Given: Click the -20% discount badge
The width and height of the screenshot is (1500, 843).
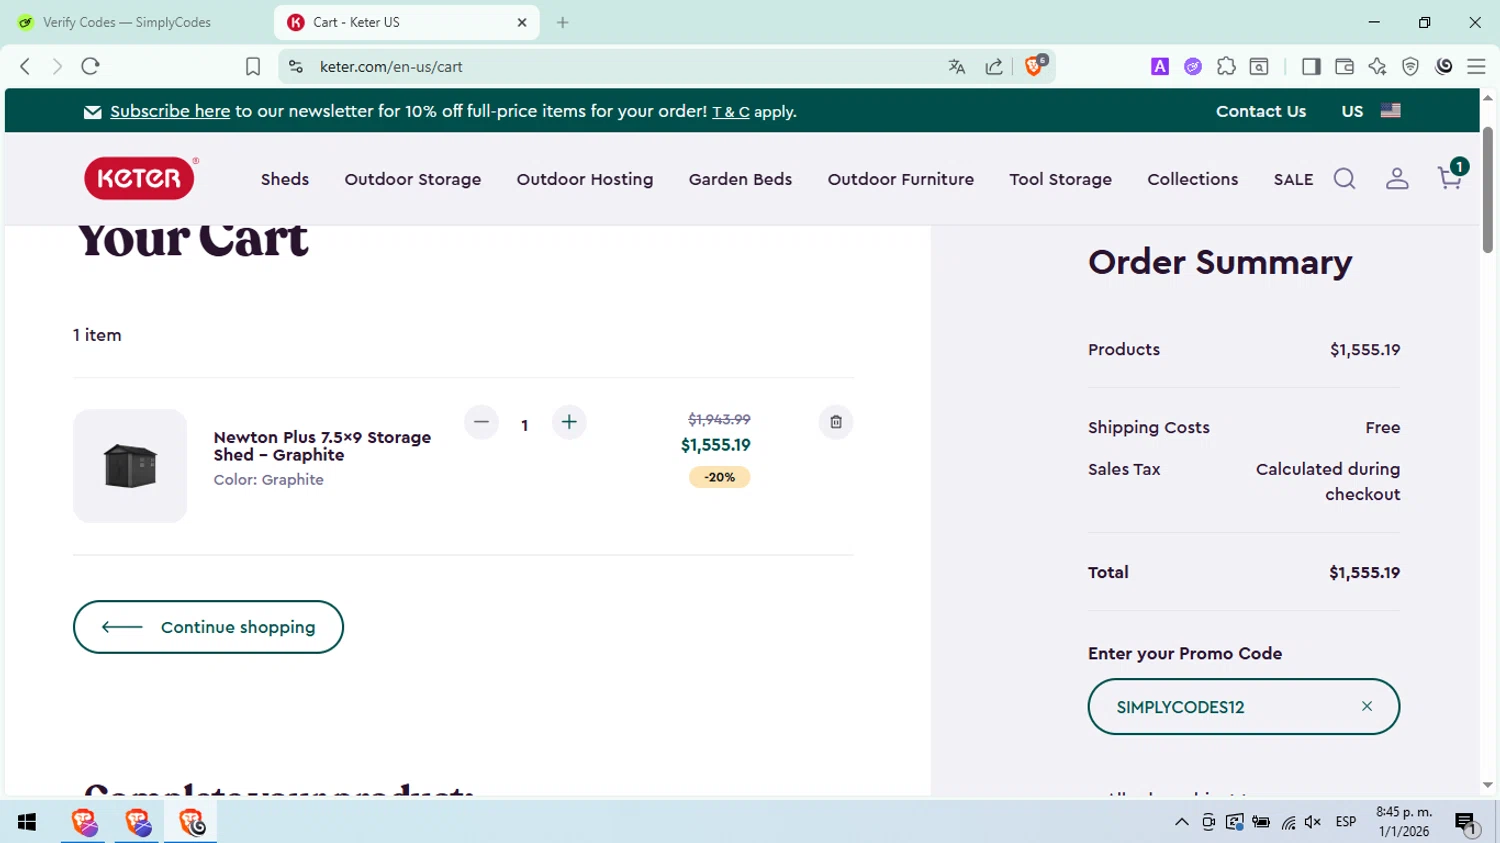Looking at the screenshot, I should (719, 477).
